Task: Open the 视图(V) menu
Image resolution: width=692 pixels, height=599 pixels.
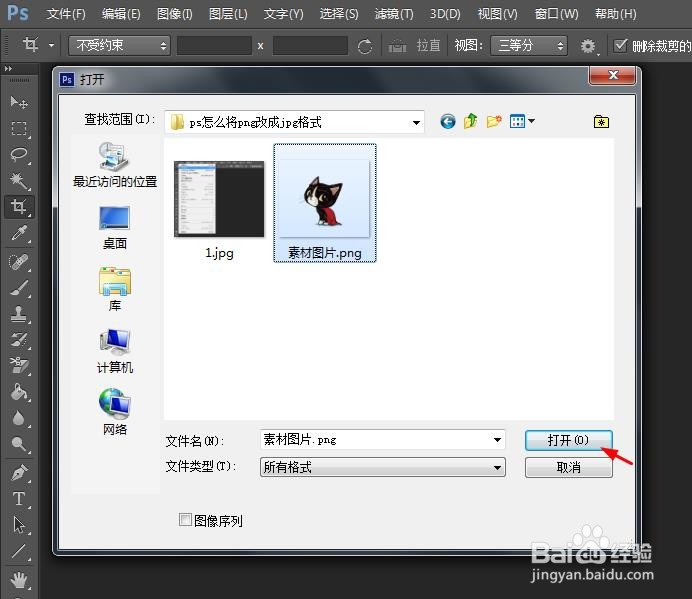Action: tap(498, 14)
